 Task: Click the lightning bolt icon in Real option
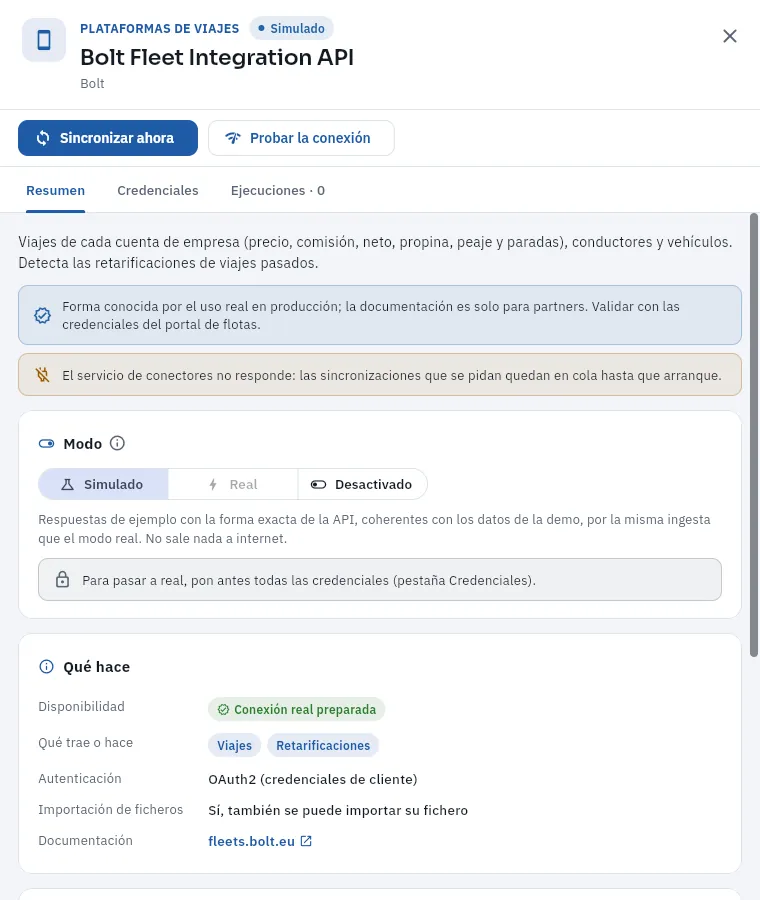[213, 484]
